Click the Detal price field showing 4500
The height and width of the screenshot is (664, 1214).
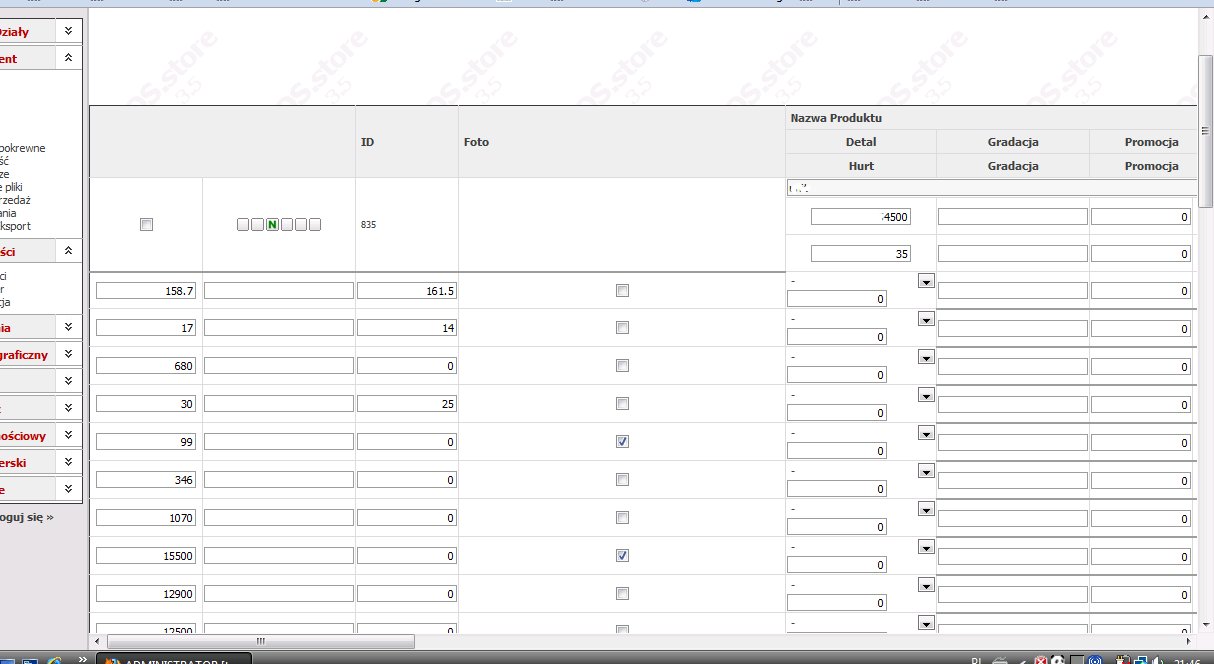[861, 217]
